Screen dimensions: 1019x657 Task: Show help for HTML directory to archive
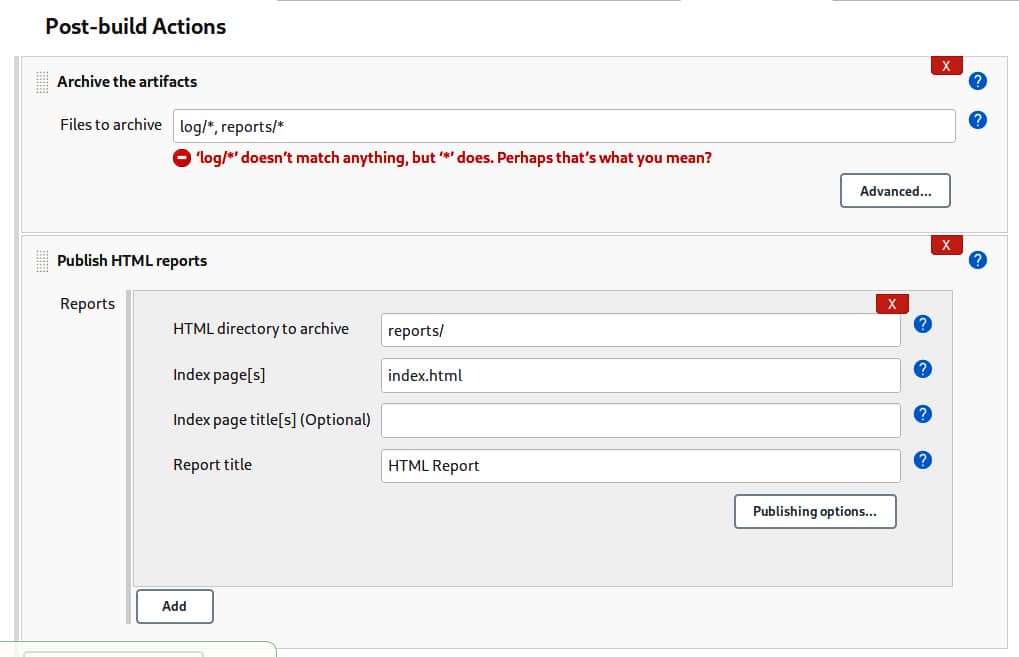point(923,324)
